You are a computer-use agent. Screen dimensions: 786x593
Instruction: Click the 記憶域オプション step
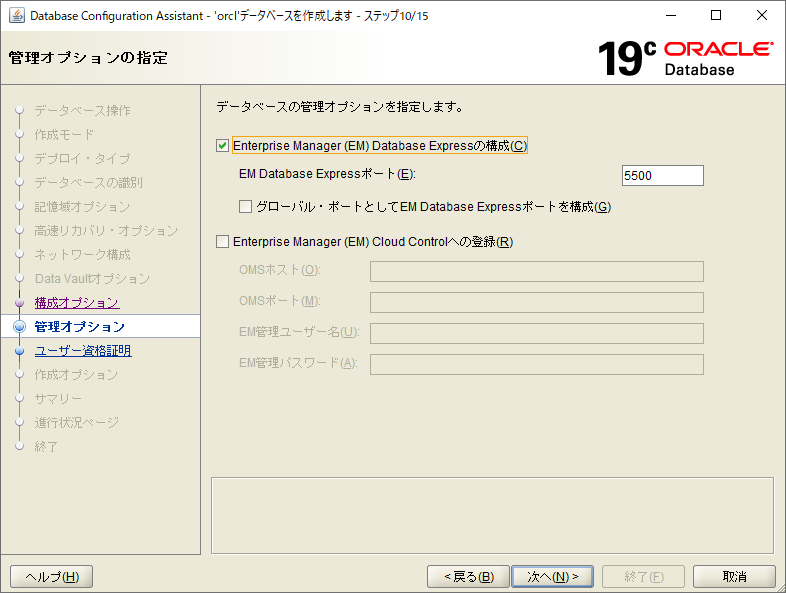click(82, 207)
